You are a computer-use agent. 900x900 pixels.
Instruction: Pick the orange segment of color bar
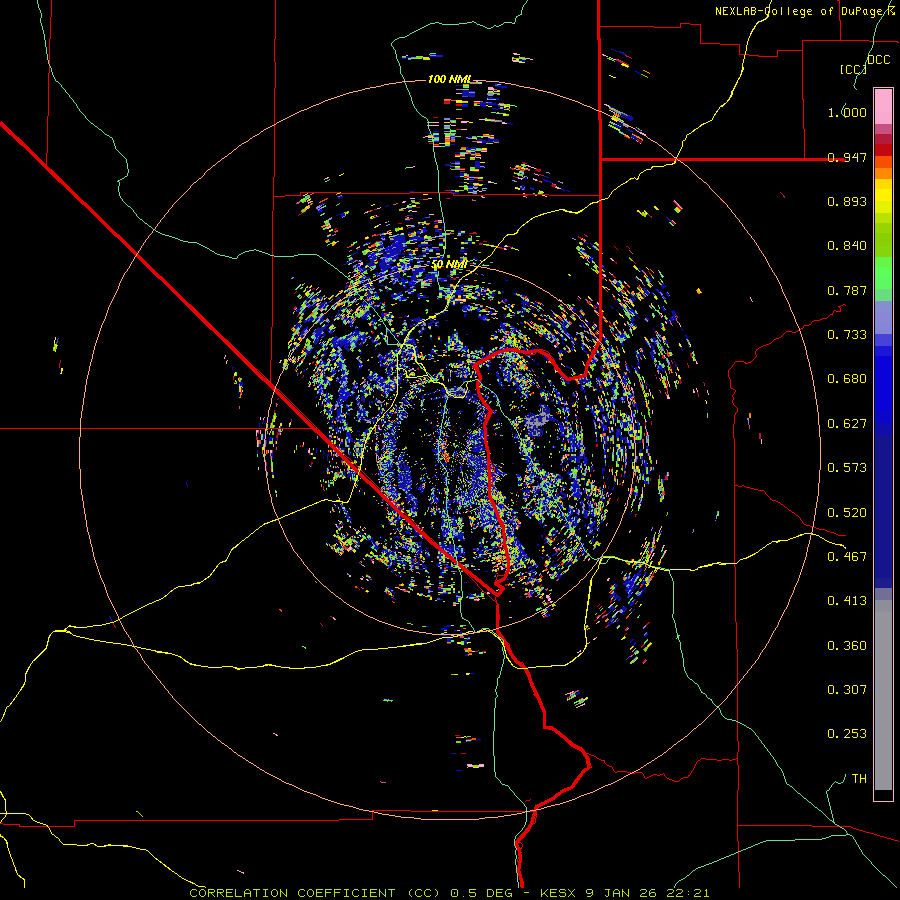click(x=883, y=173)
